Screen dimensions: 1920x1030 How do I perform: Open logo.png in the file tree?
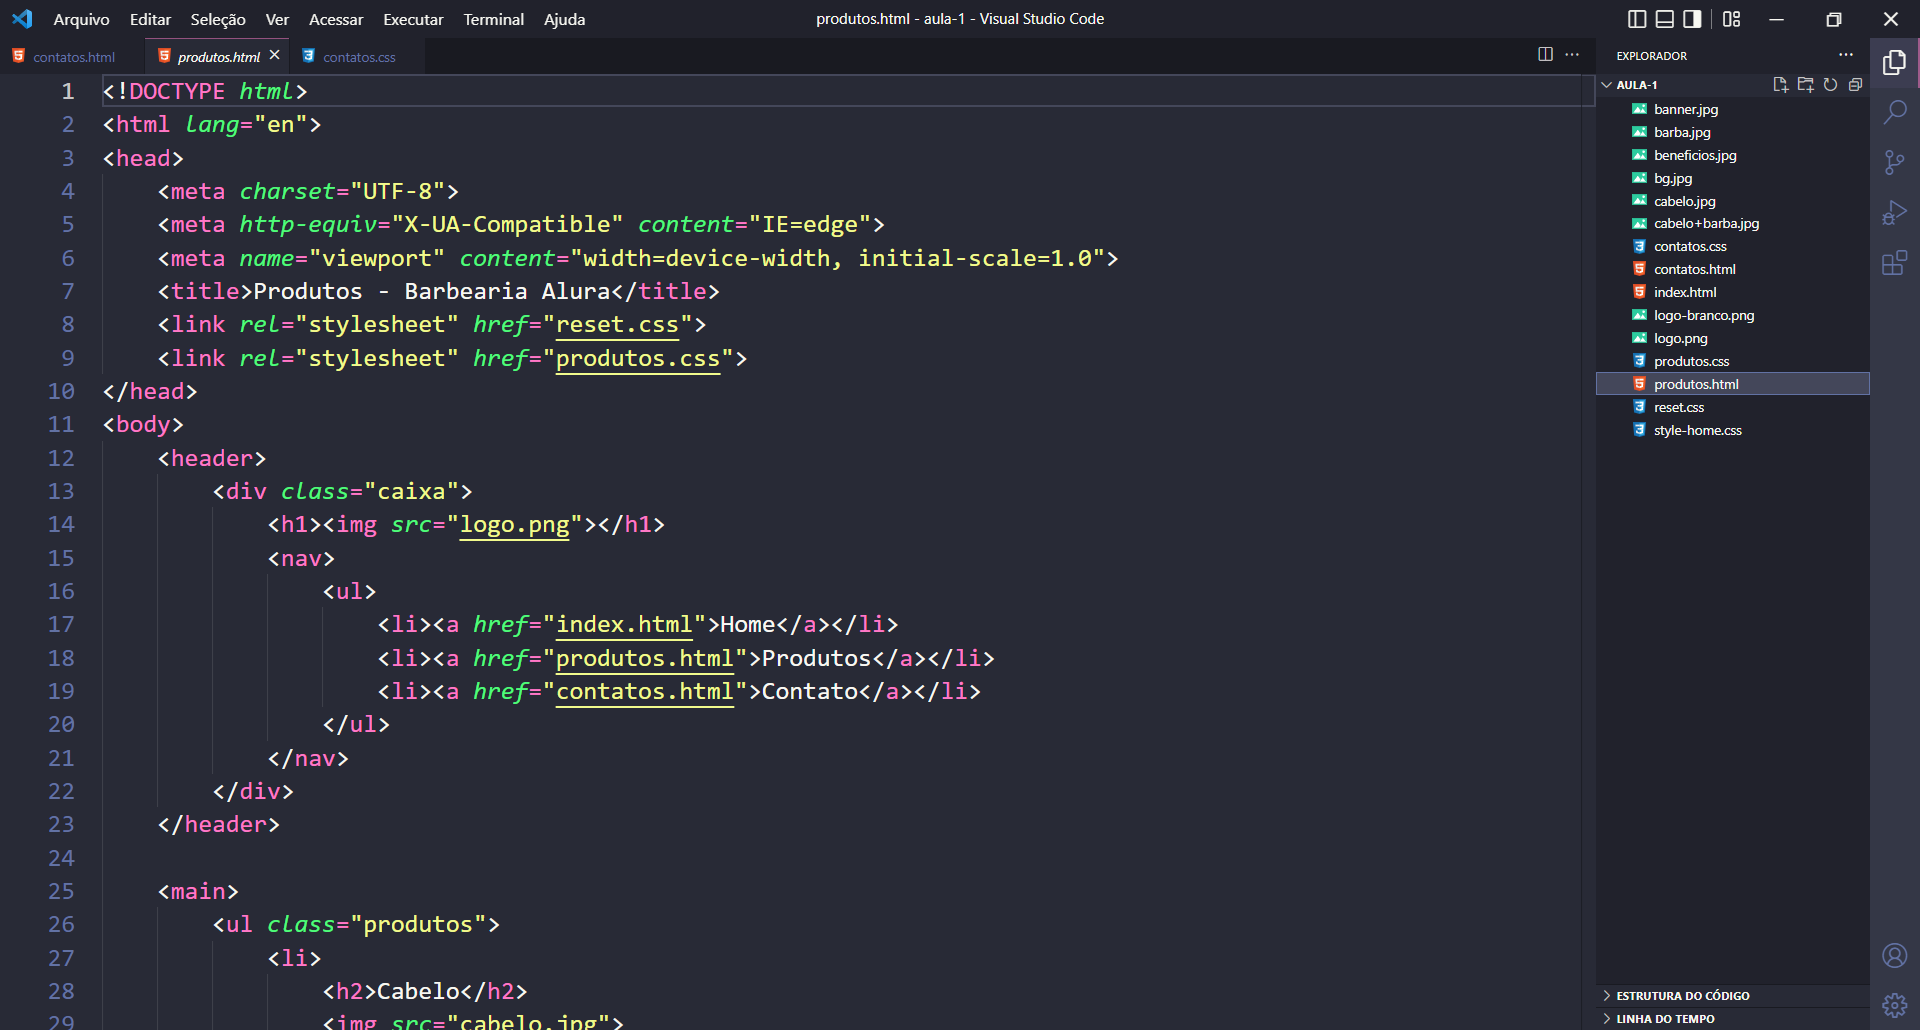pos(1733,339)
